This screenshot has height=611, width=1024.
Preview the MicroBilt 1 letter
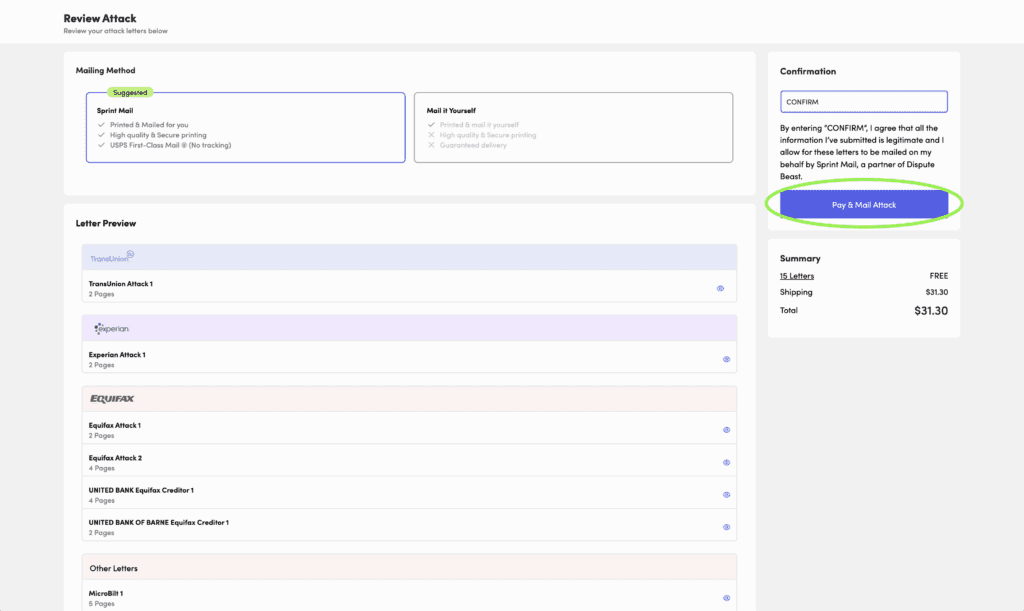point(726,598)
